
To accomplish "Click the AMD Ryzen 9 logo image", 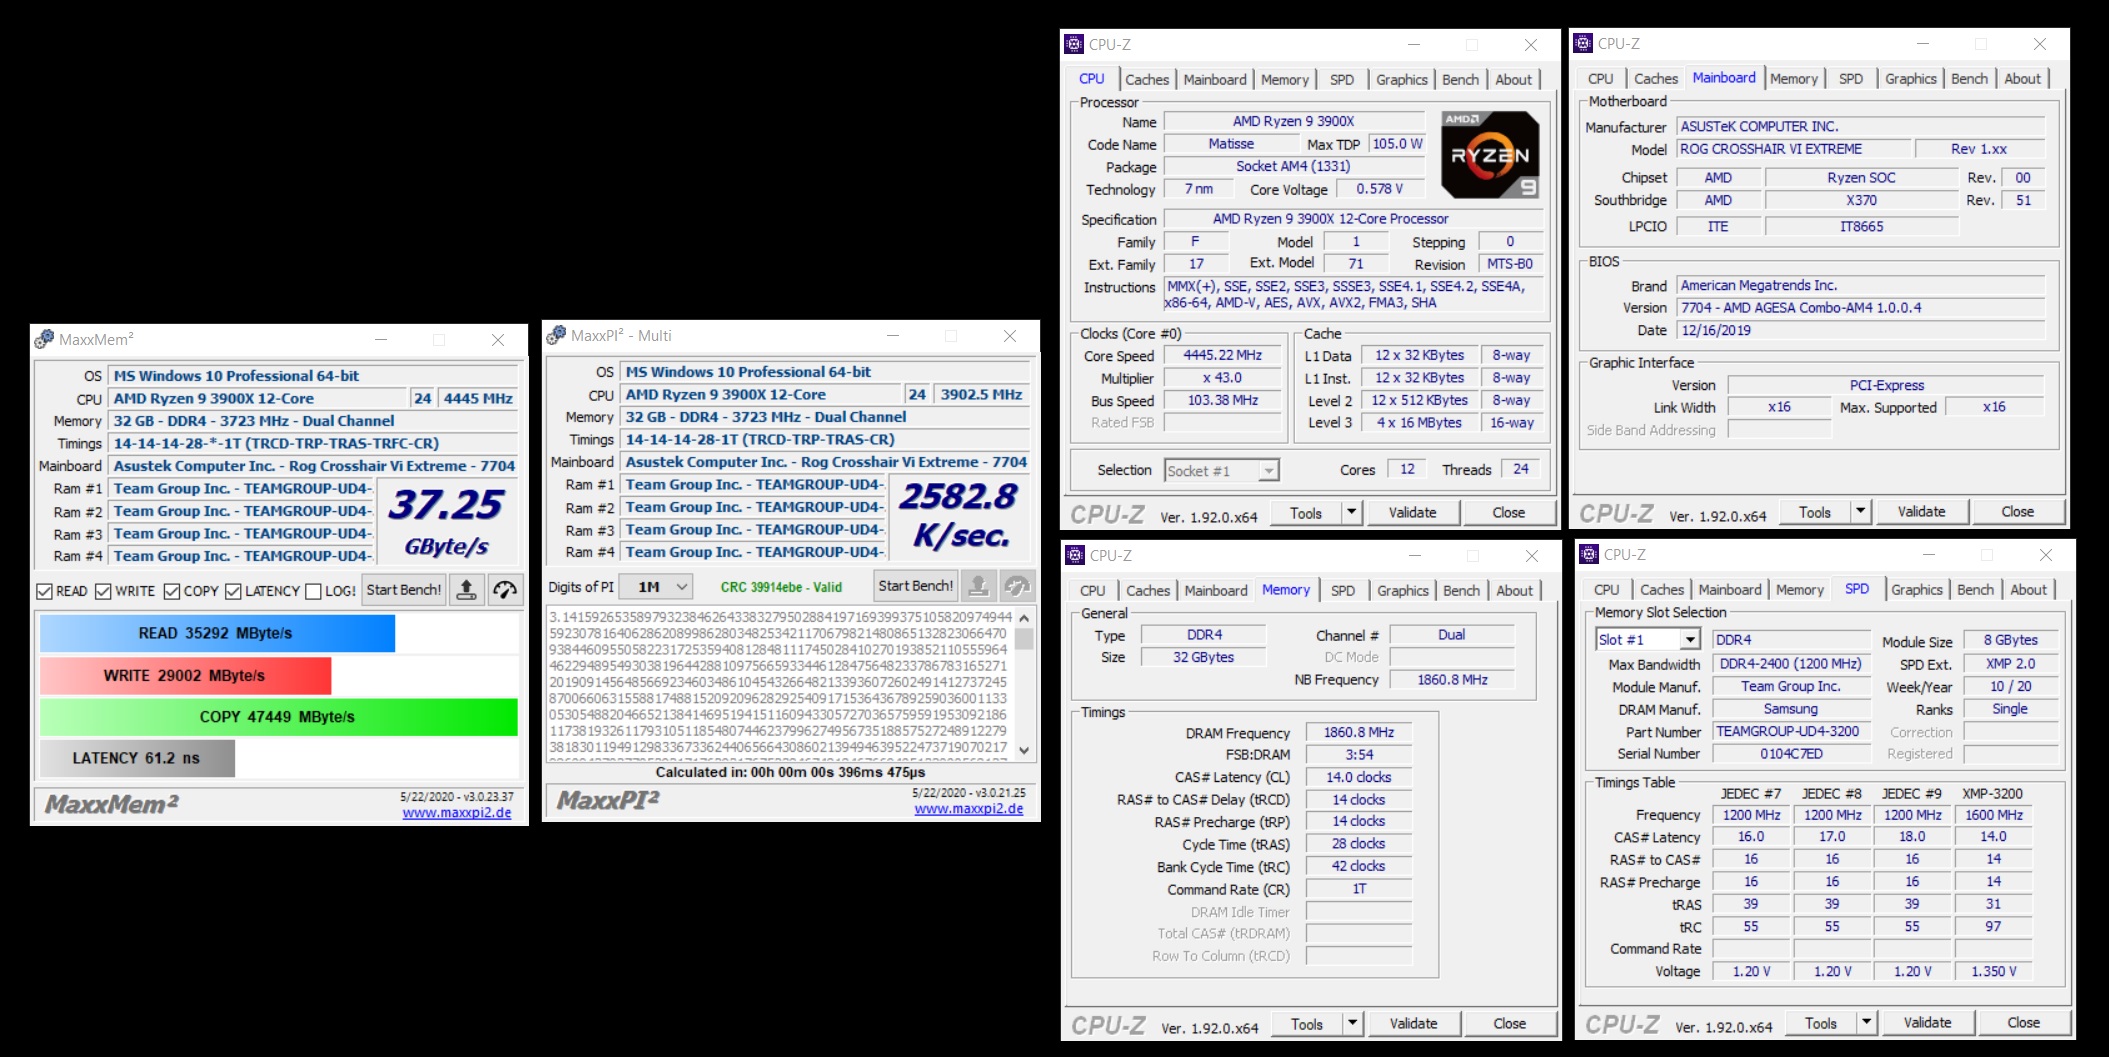I will tap(1490, 154).
